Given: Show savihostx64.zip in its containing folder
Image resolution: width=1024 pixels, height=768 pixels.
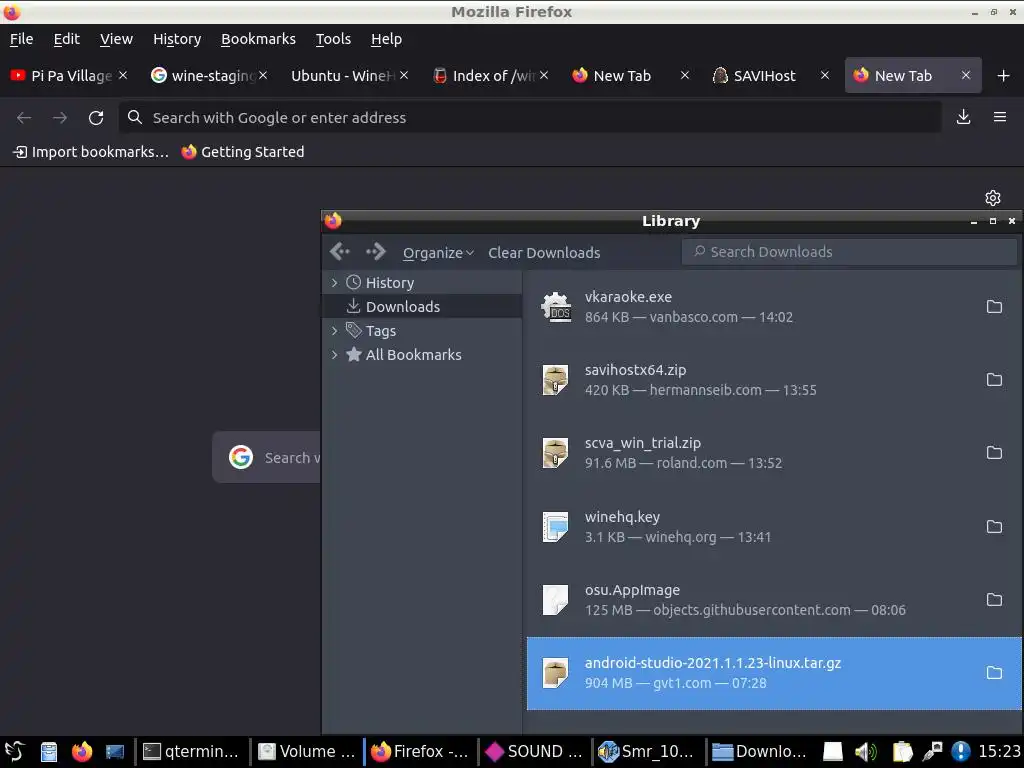Looking at the screenshot, I should tap(994, 380).
